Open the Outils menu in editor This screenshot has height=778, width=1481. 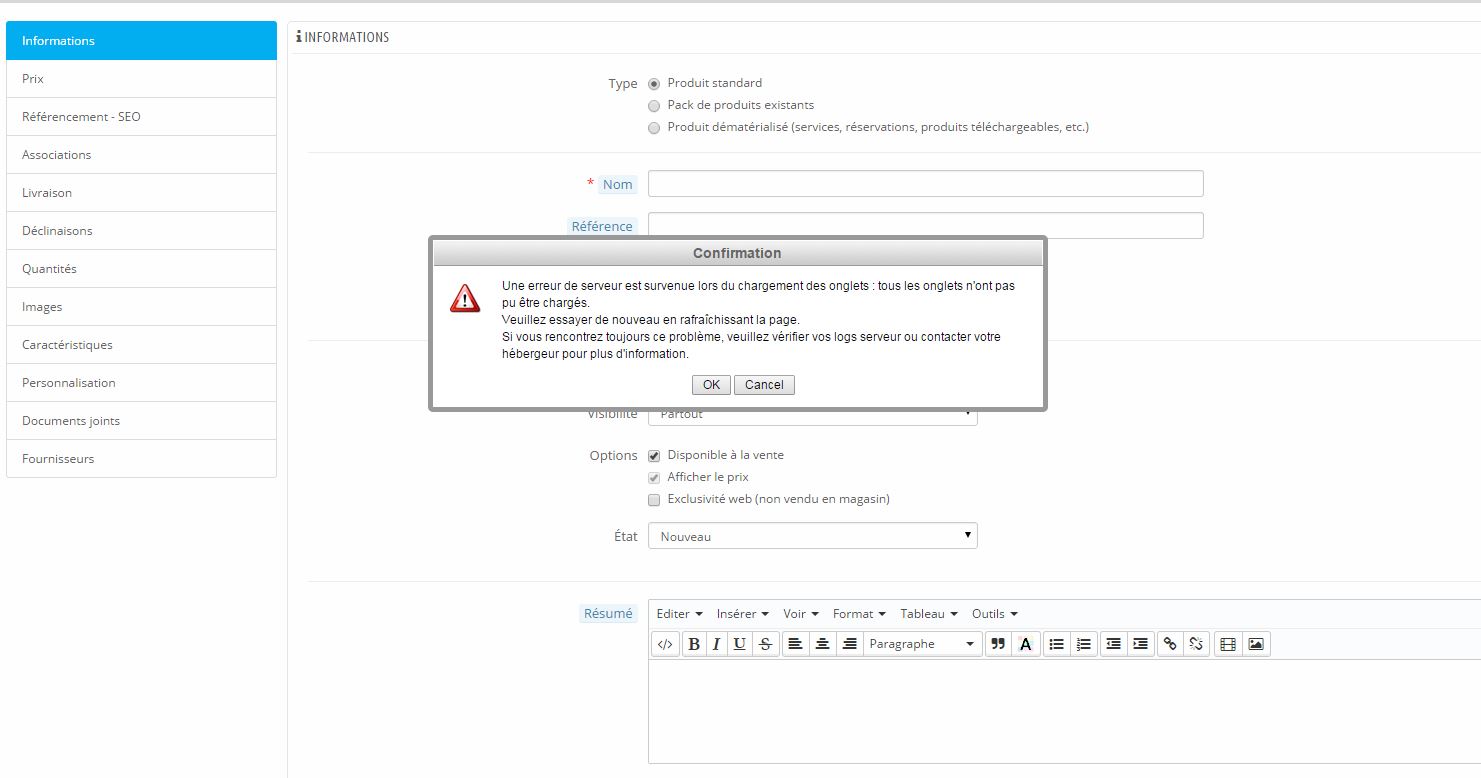[x=994, y=614]
